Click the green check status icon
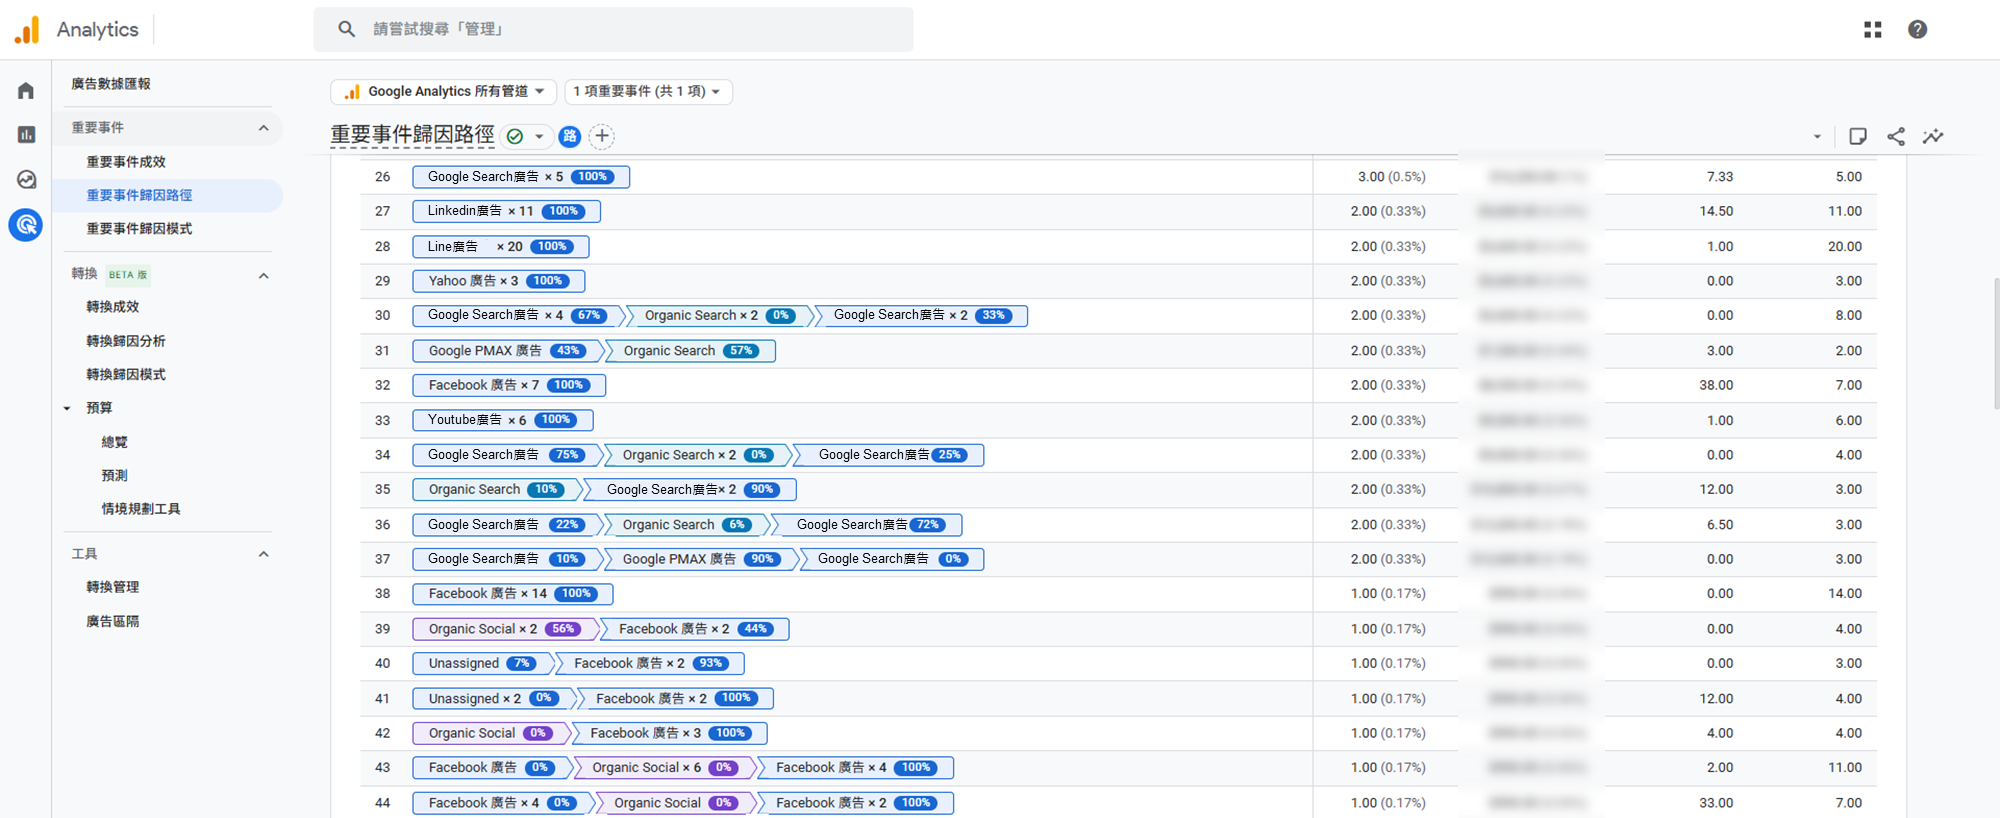2000x818 pixels. [515, 137]
